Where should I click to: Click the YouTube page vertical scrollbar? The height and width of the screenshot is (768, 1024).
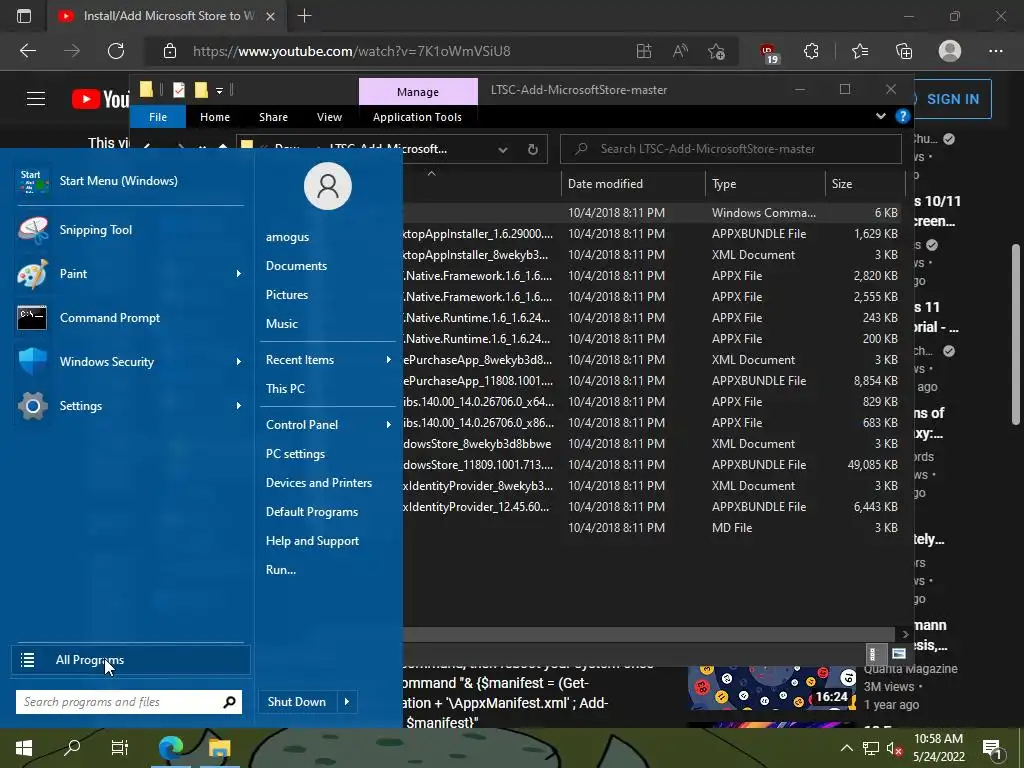1015,335
